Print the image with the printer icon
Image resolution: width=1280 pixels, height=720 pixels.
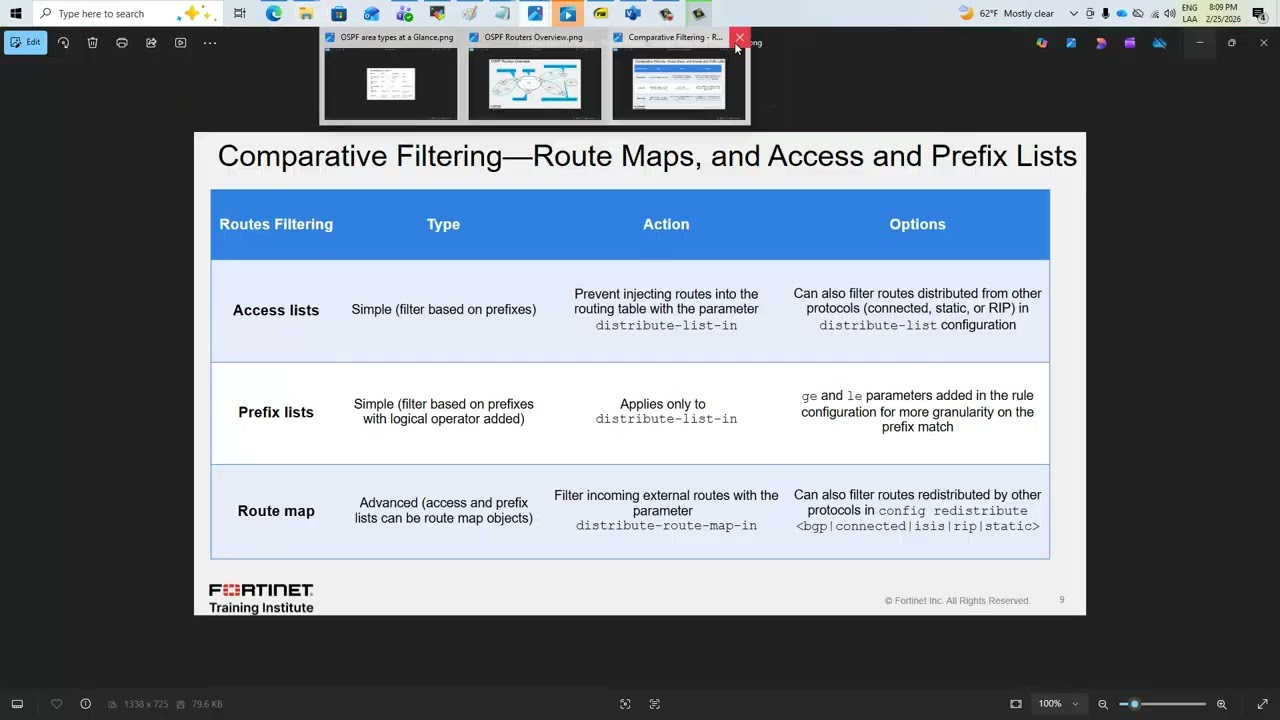tap(122, 43)
